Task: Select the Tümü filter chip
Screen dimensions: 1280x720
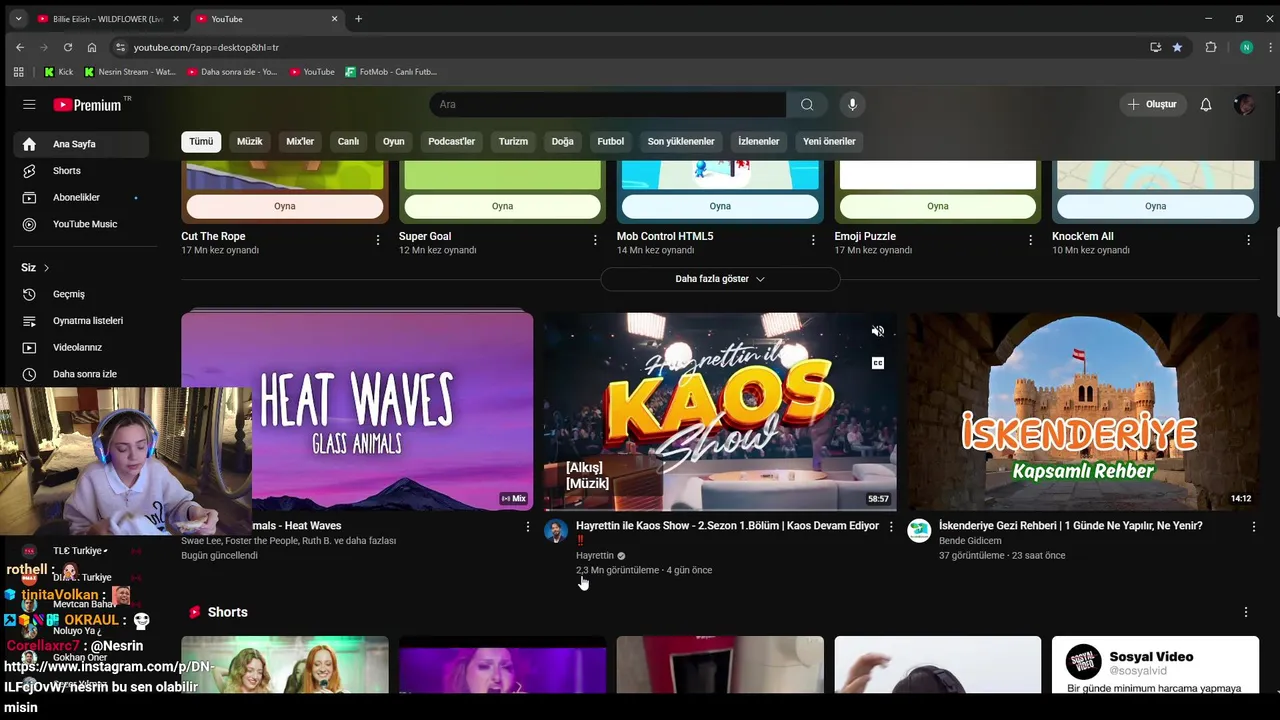Action: point(201,142)
